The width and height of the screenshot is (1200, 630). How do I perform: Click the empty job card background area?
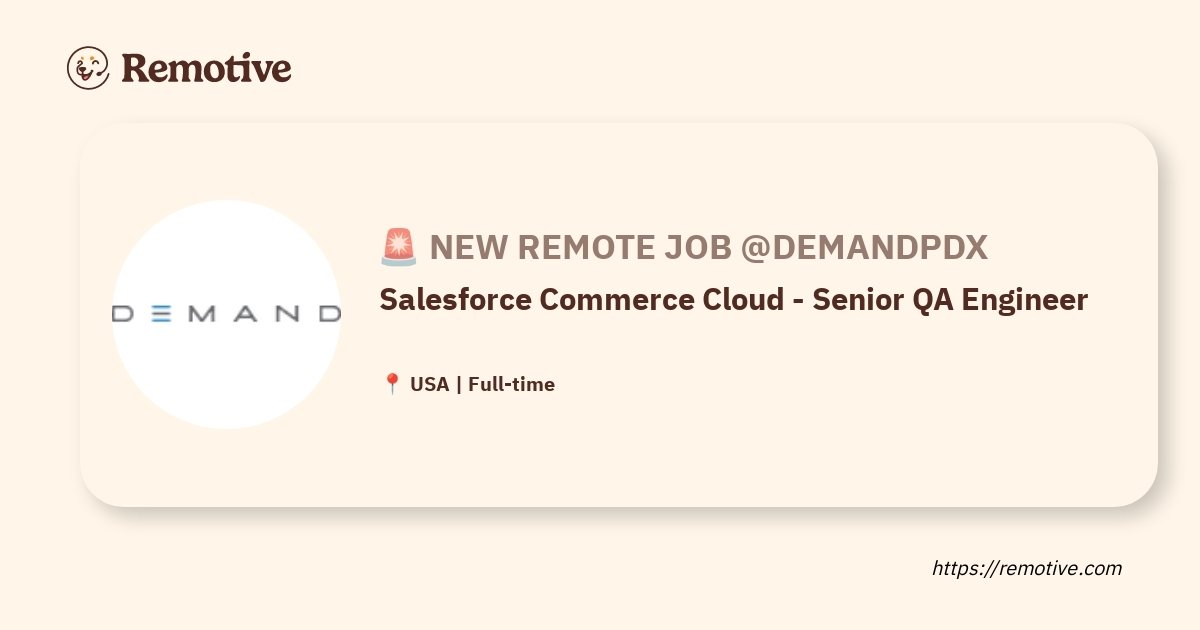point(760,450)
